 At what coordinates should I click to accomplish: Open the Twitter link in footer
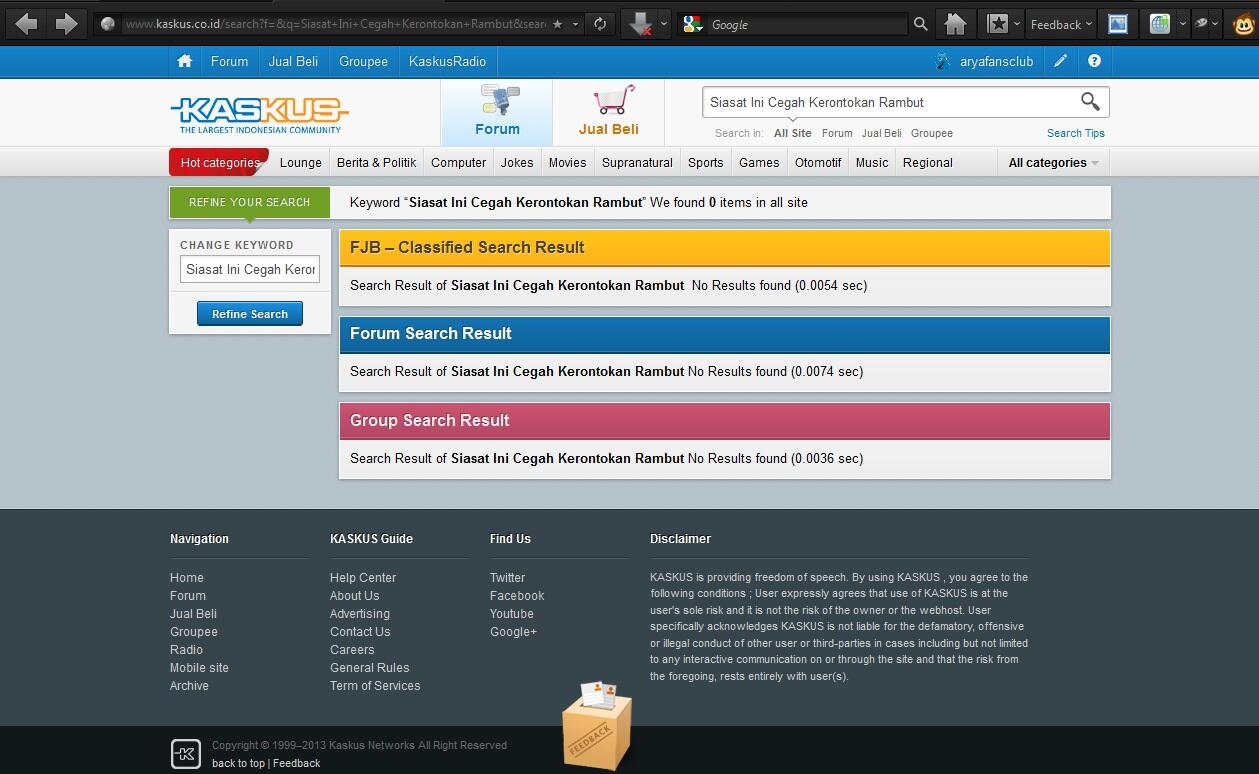[x=507, y=577]
